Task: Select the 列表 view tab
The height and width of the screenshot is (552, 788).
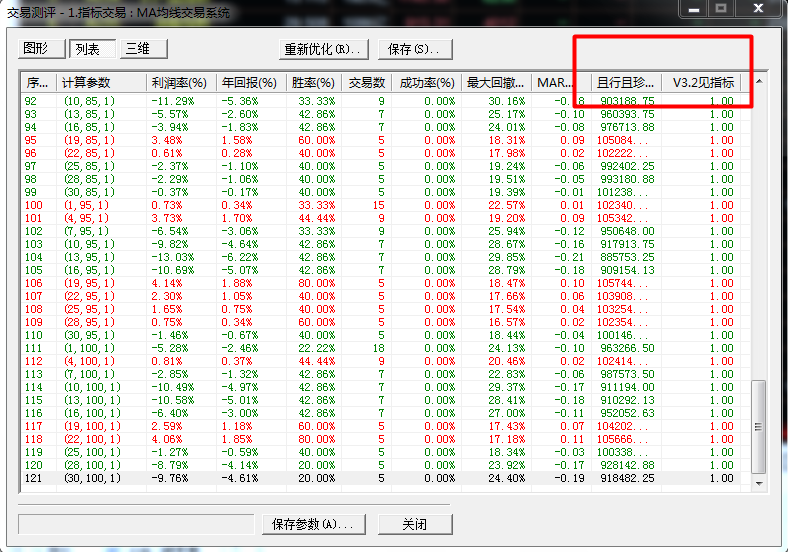Action: 93,48
